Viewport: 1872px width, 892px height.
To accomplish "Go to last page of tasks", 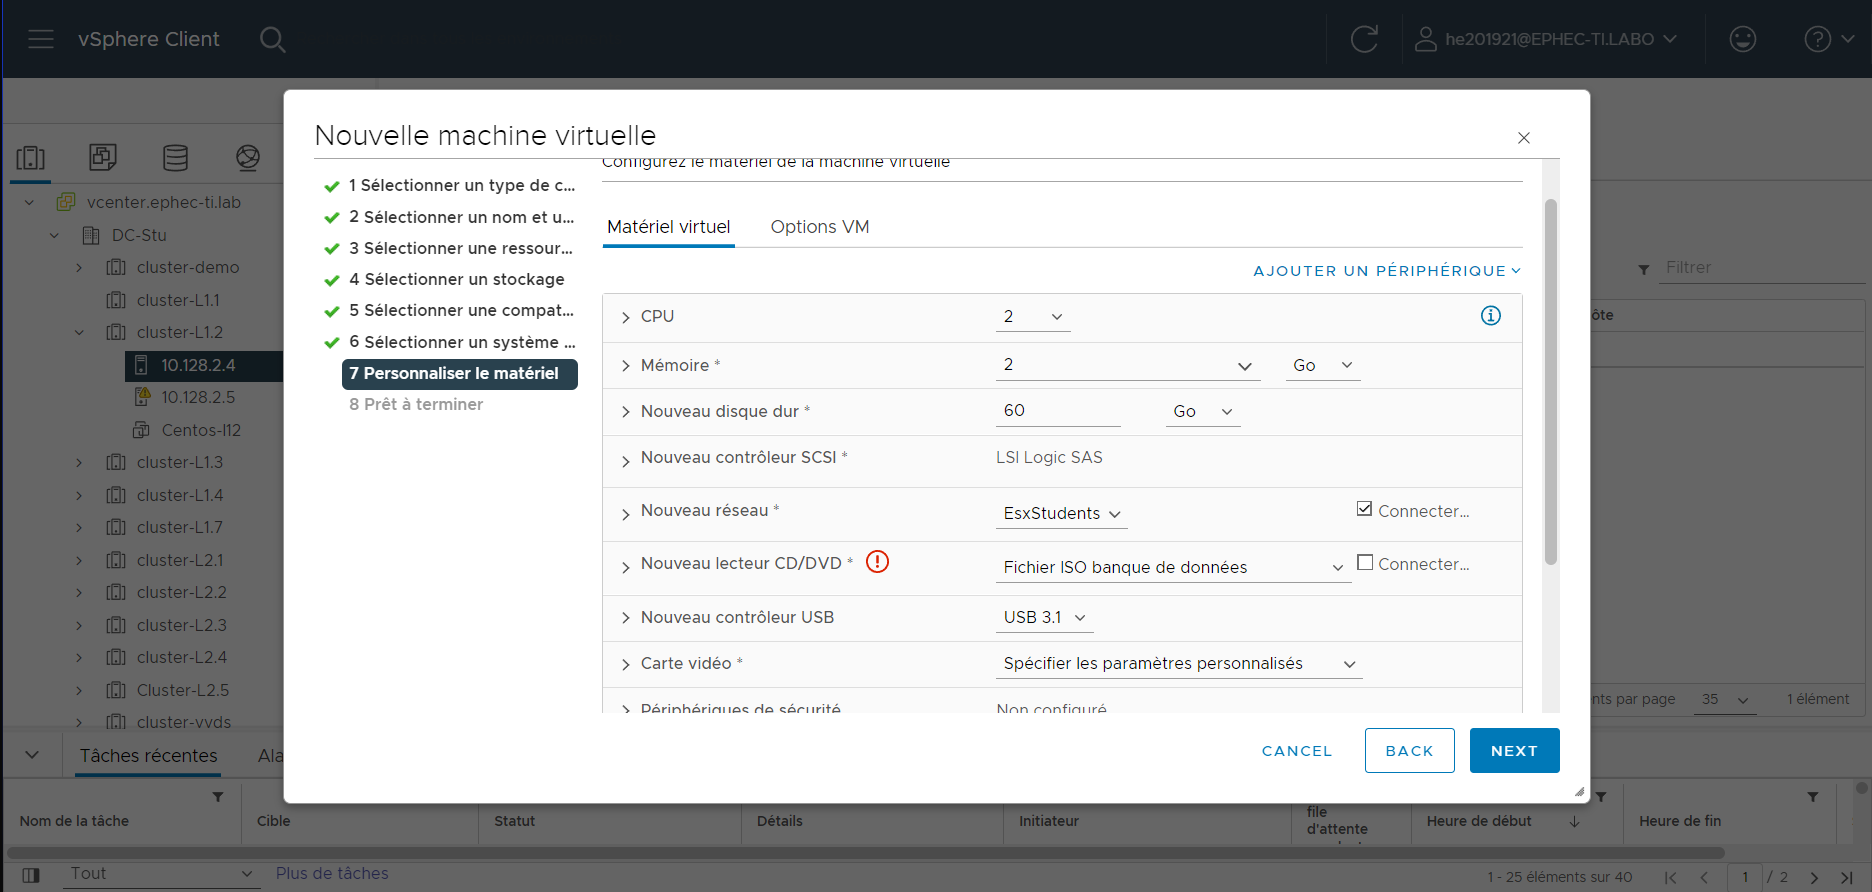I will click(x=1846, y=877).
